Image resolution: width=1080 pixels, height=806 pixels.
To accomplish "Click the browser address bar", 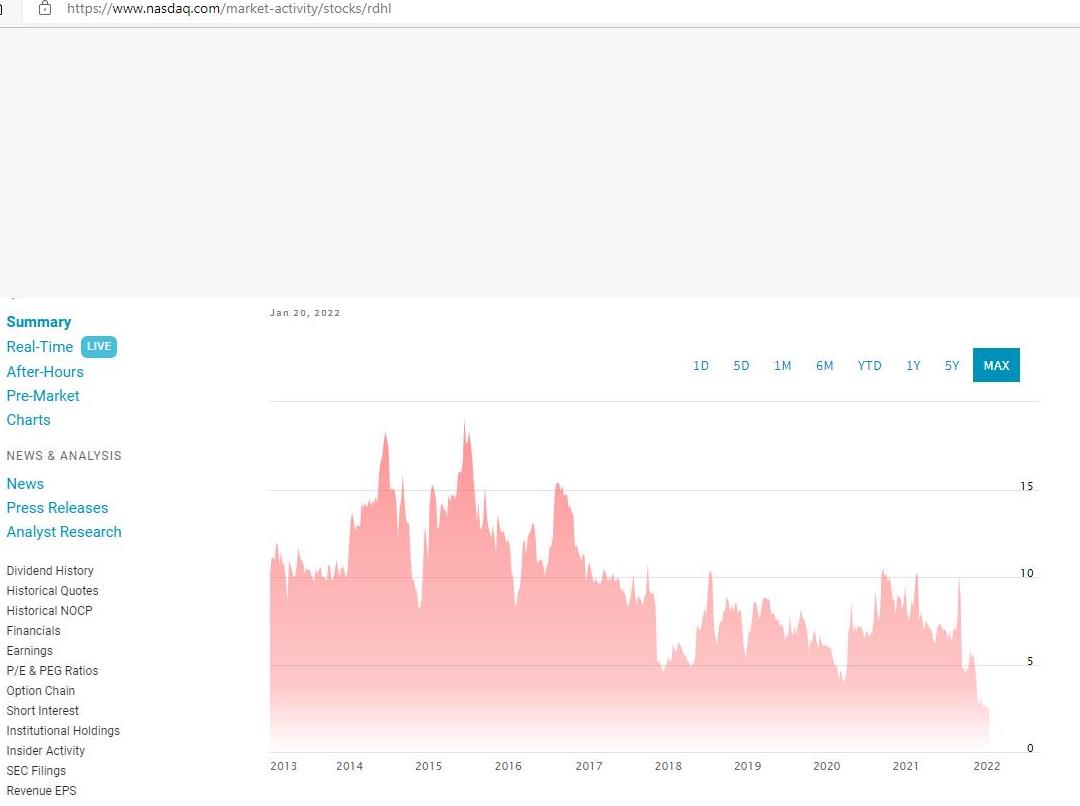I will (400, 8).
